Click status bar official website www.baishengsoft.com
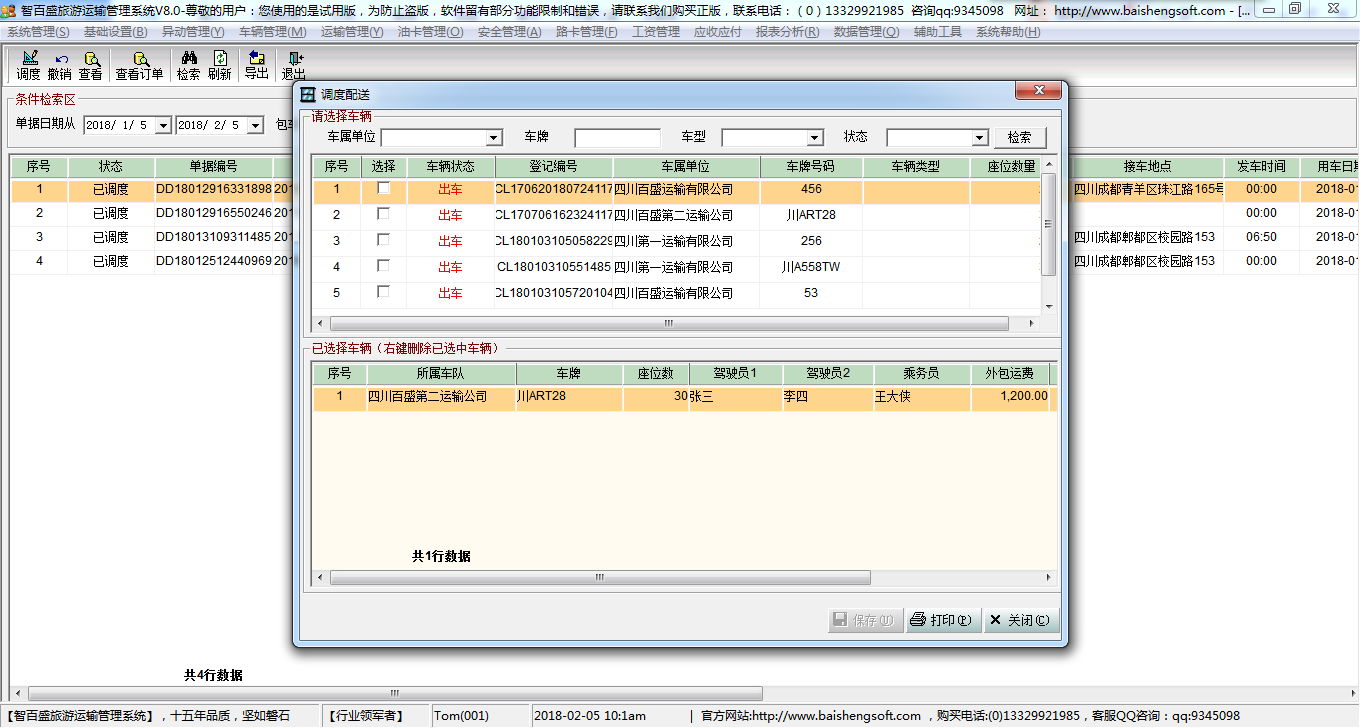 [x=836, y=716]
